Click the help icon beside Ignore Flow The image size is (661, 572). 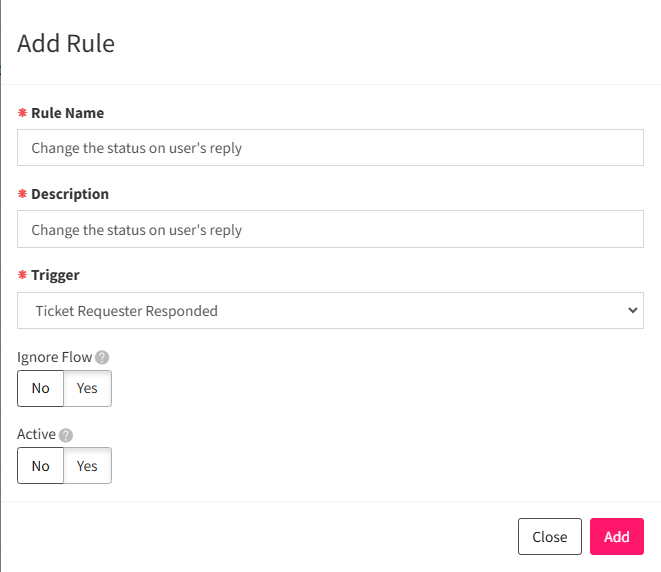(x=102, y=357)
